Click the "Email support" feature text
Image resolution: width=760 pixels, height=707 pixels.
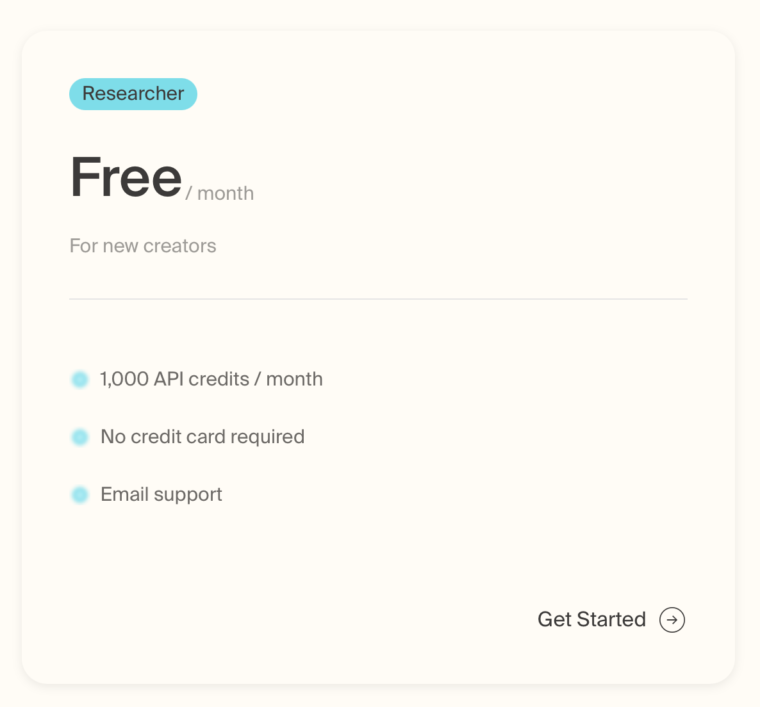tap(161, 495)
